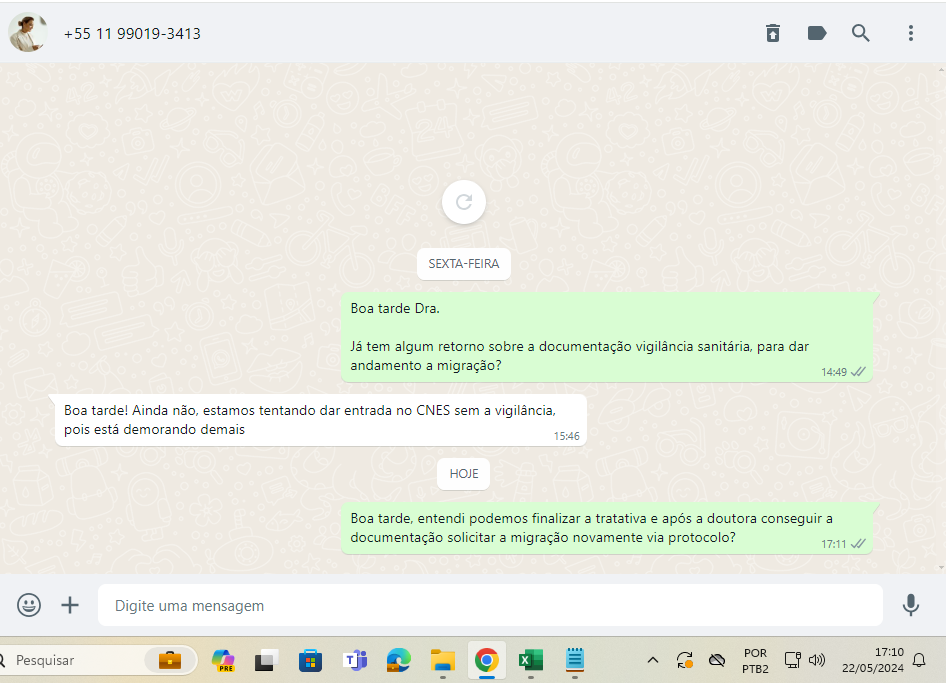Image resolution: width=946 pixels, height=683 pixels.
Task: Click the 14:49 message timestamp
Action: click(x=834, y=372)
